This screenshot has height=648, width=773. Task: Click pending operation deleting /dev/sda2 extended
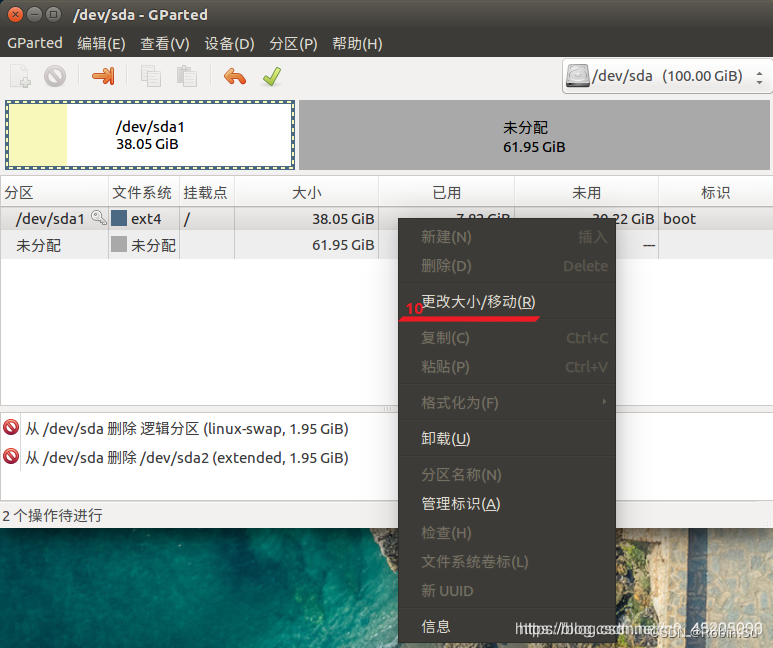pyautogui.click(x=187, y=458)
